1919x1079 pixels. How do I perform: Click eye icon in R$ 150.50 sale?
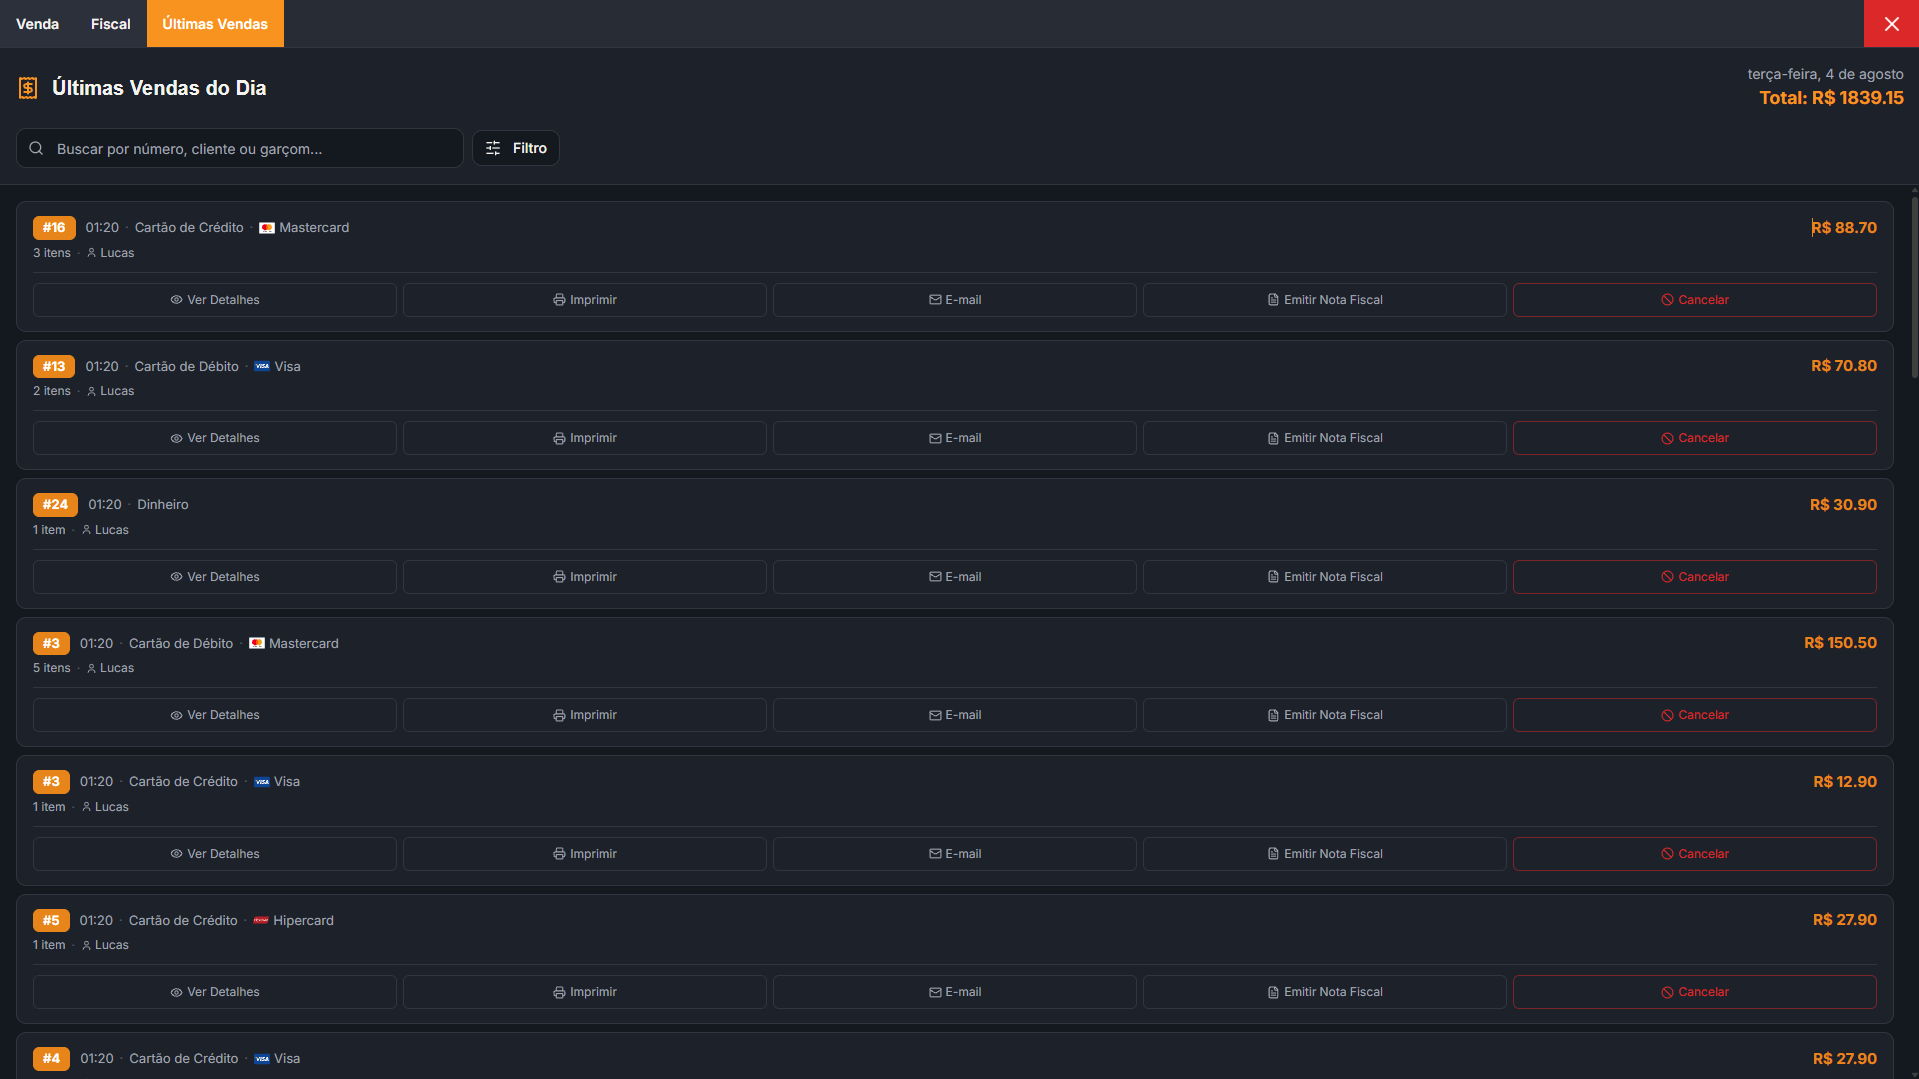176,716
